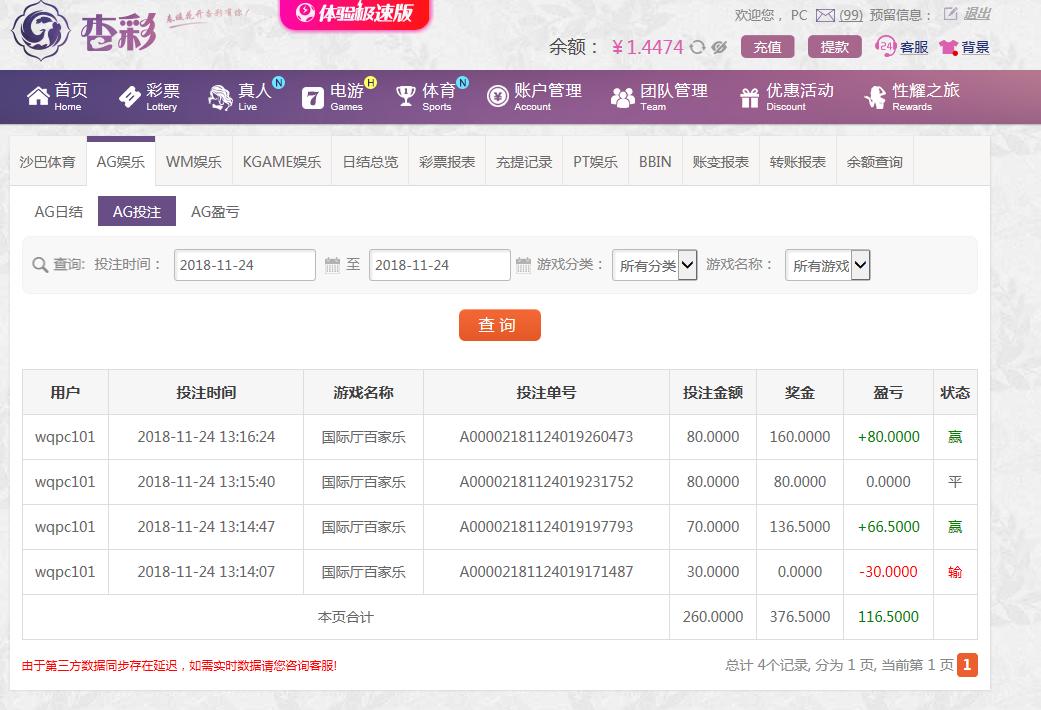The image size is (1041, 710).
Task: Click bet number A00002181124019231752
Action: point(546,482)
